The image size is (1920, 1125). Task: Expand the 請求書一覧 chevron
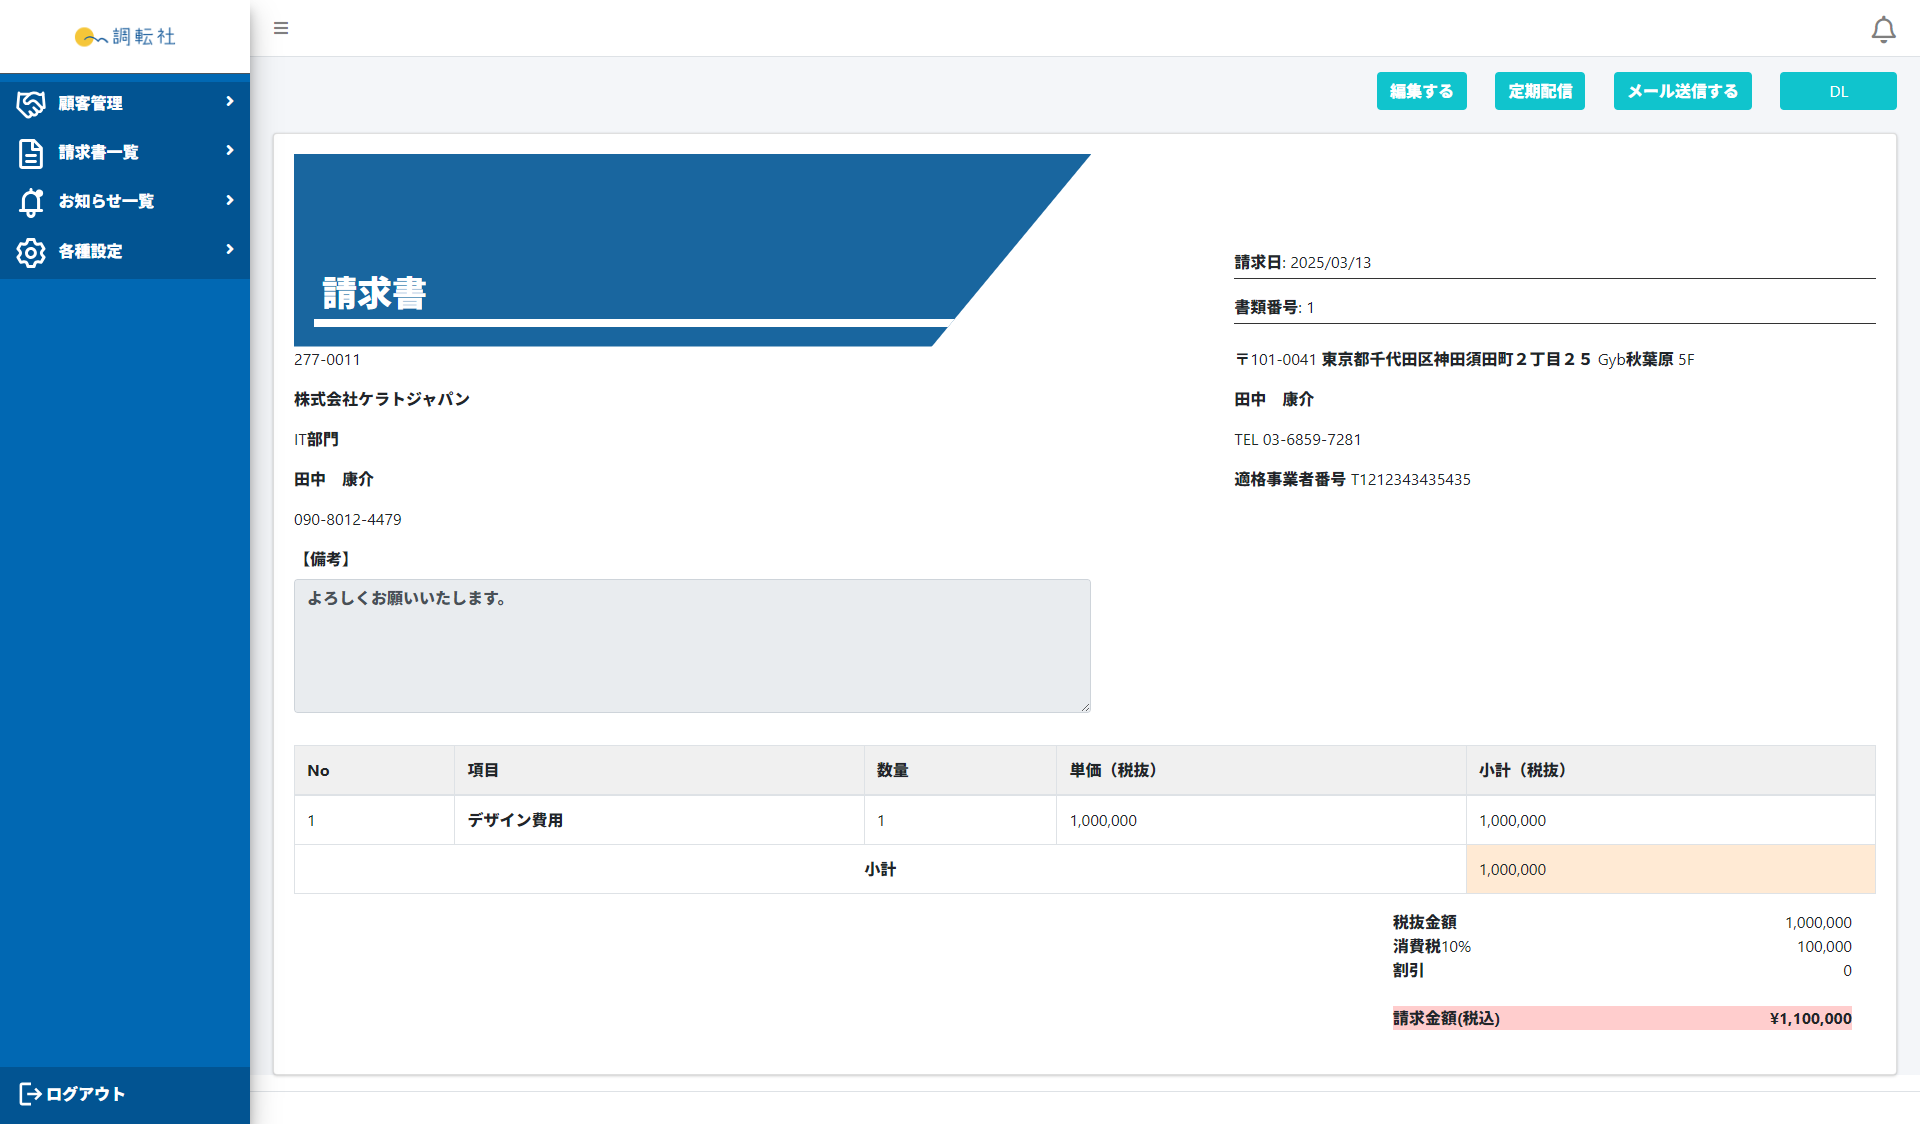(x=230, y=150)
